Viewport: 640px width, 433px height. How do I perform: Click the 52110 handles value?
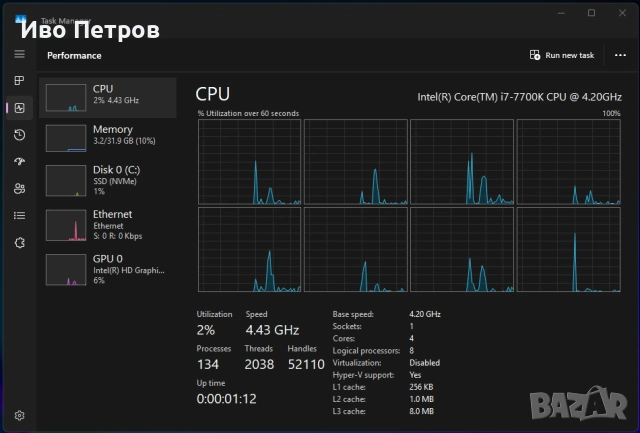[306, 364]
